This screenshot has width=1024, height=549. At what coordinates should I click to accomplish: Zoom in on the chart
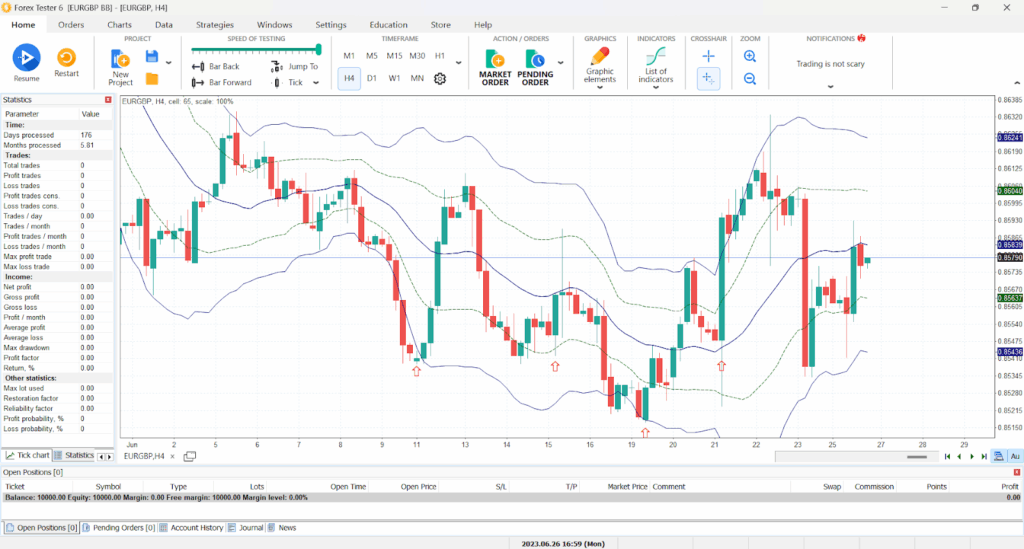(750, 57)
